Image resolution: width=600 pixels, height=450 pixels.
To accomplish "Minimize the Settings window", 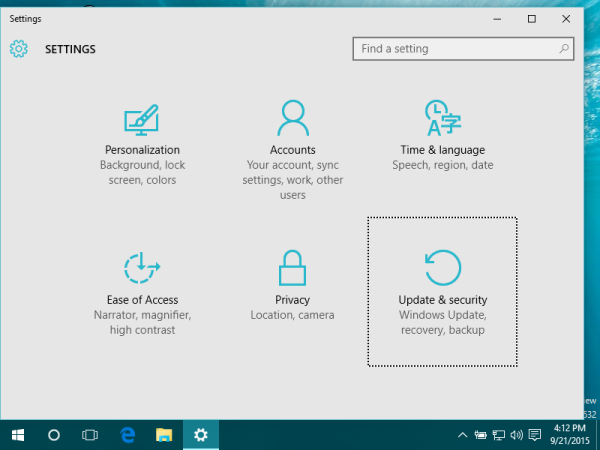I will 497,19.
